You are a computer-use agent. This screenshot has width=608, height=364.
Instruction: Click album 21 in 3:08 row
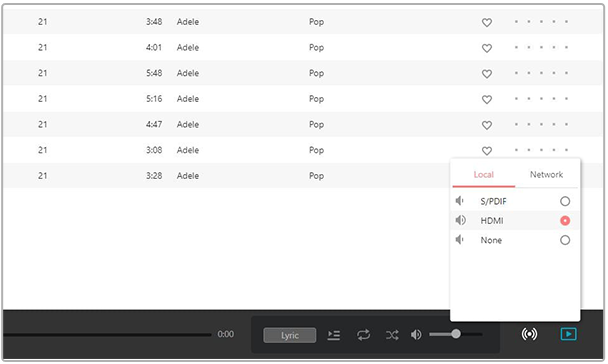click(43, 150)
